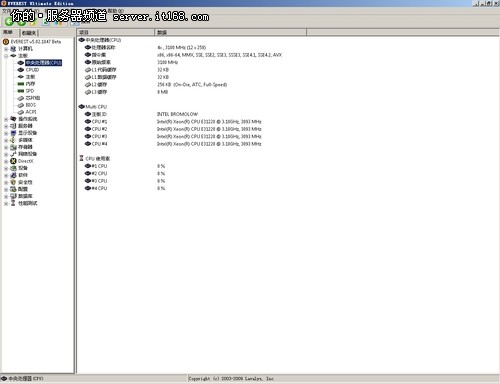Click the 项目 column header
This screenshot has width=500, height=384.
[115, 32]
